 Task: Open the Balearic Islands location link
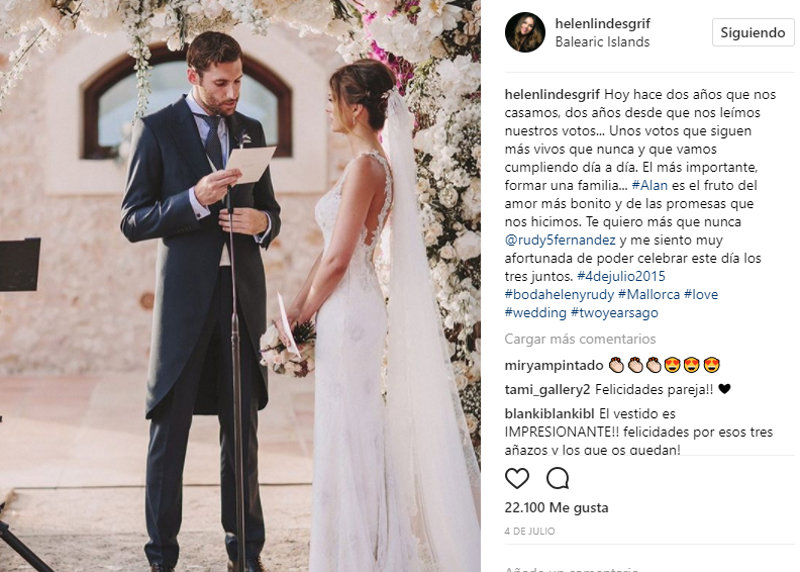point(602,42)
